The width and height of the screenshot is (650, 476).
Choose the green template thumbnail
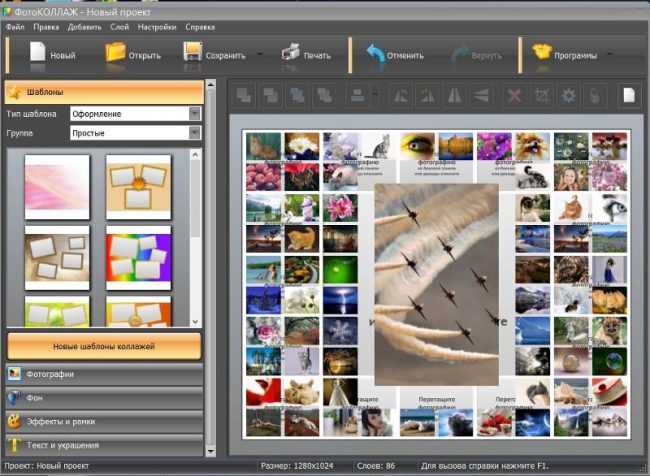[x=57, y=311]
